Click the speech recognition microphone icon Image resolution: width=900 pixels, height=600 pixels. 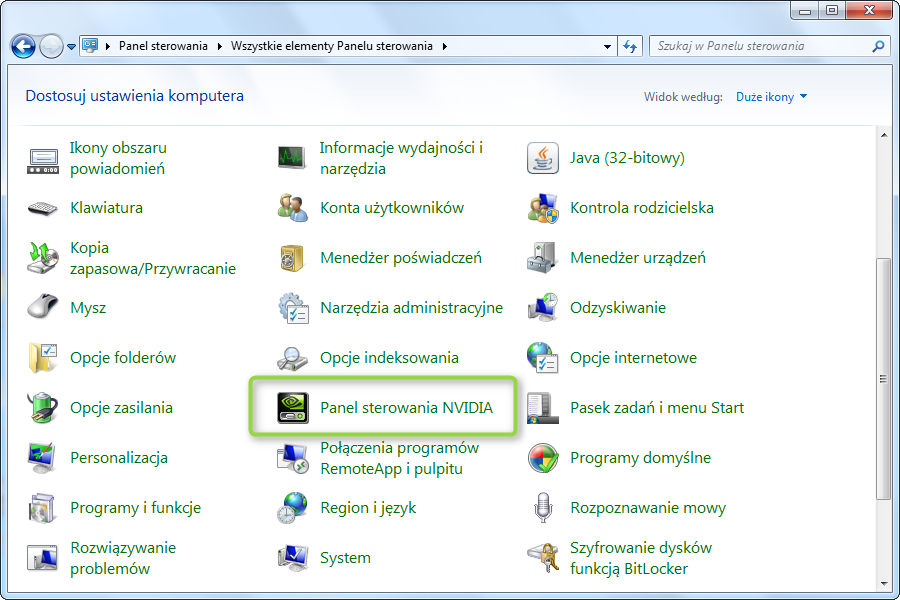click(x=542, y=508)
